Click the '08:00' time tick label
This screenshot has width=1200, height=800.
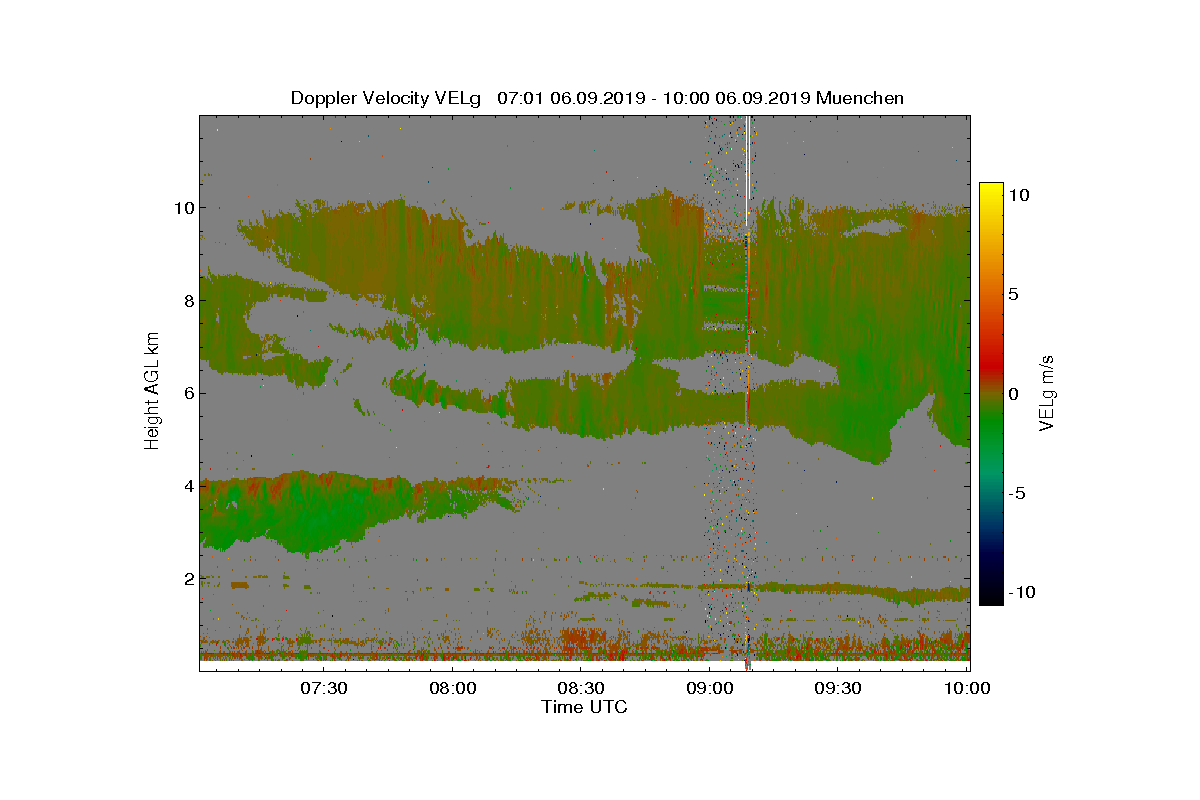(452, 688)
